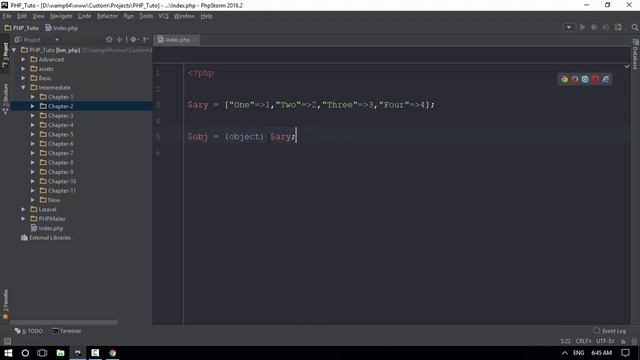This screenshot has width=640, height=360.
Task: Open the Database side panel
Action: pos(636,54)
